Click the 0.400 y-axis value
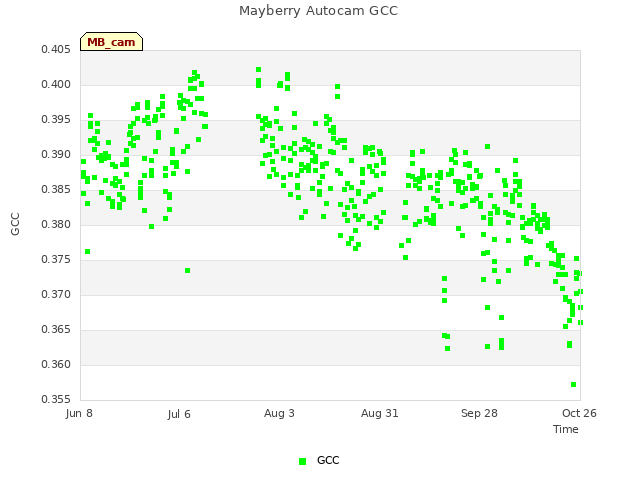The height and width of the screenshot is (480, 640). click(56, 84)
